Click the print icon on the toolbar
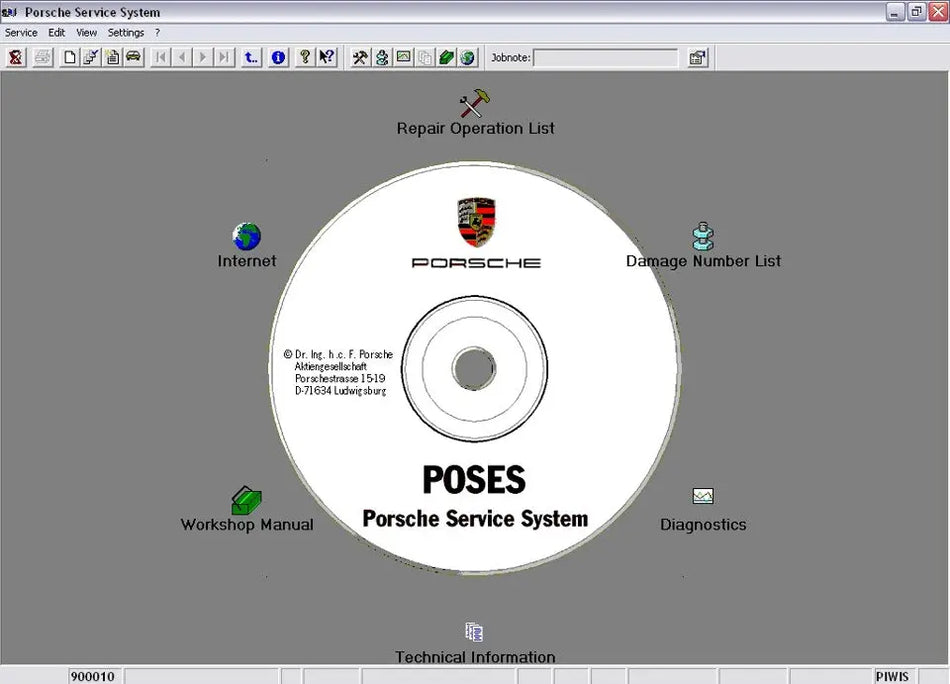 click(x=42, y=57)
